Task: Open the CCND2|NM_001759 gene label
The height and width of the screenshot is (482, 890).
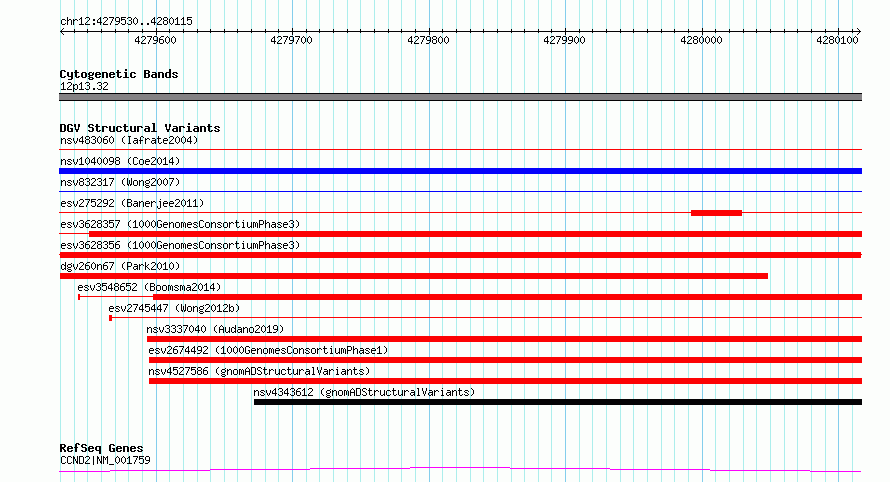Action: [105, 460]
